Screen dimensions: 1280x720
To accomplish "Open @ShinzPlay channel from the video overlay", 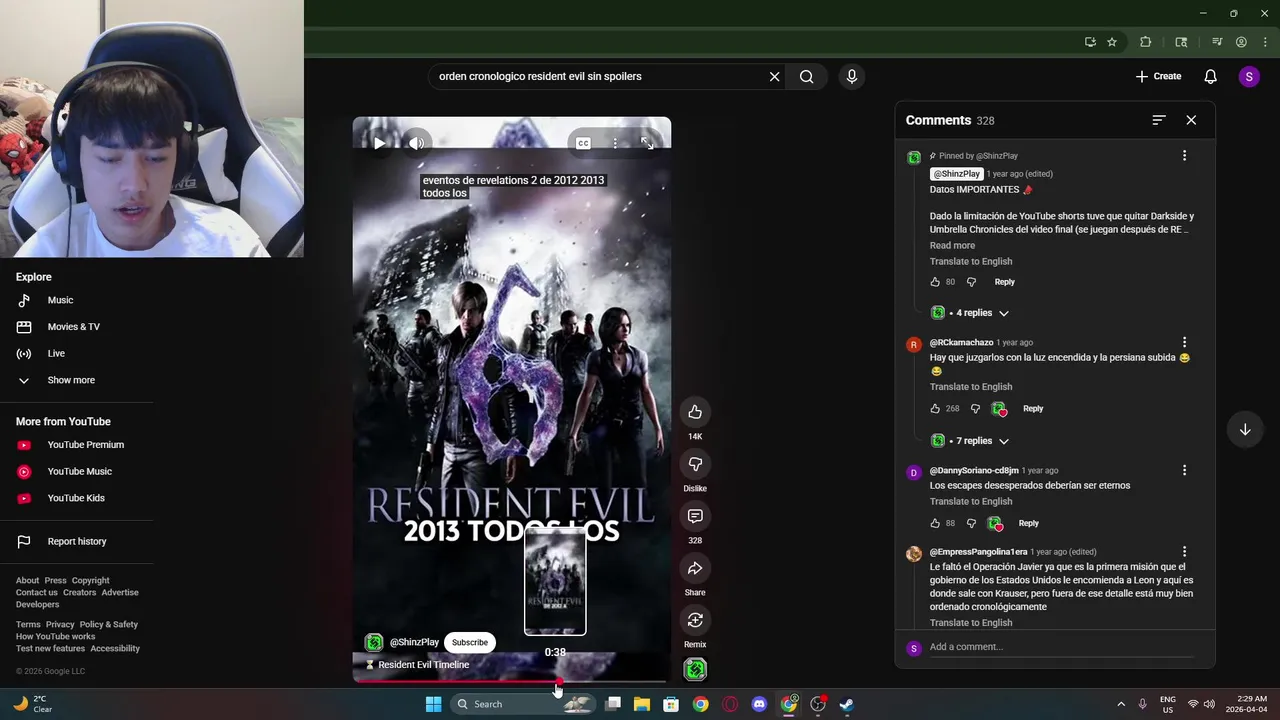I will pos(414,642).
